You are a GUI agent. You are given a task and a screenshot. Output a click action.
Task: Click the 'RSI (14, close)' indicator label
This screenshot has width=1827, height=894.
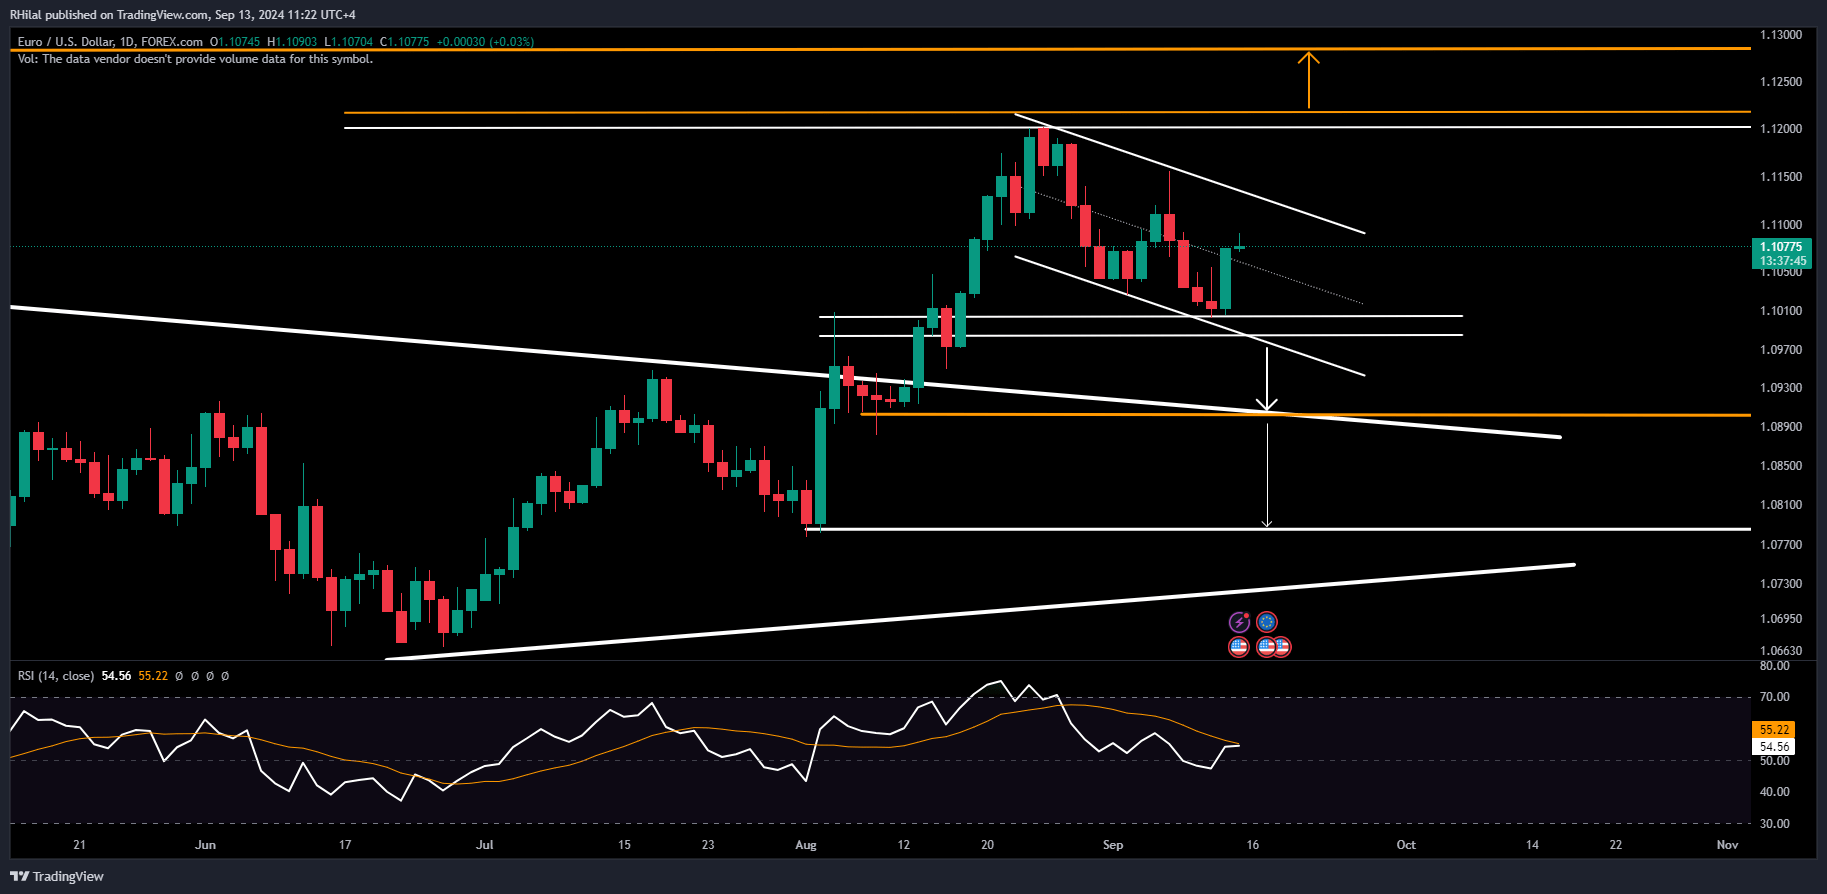coord(56,676)
